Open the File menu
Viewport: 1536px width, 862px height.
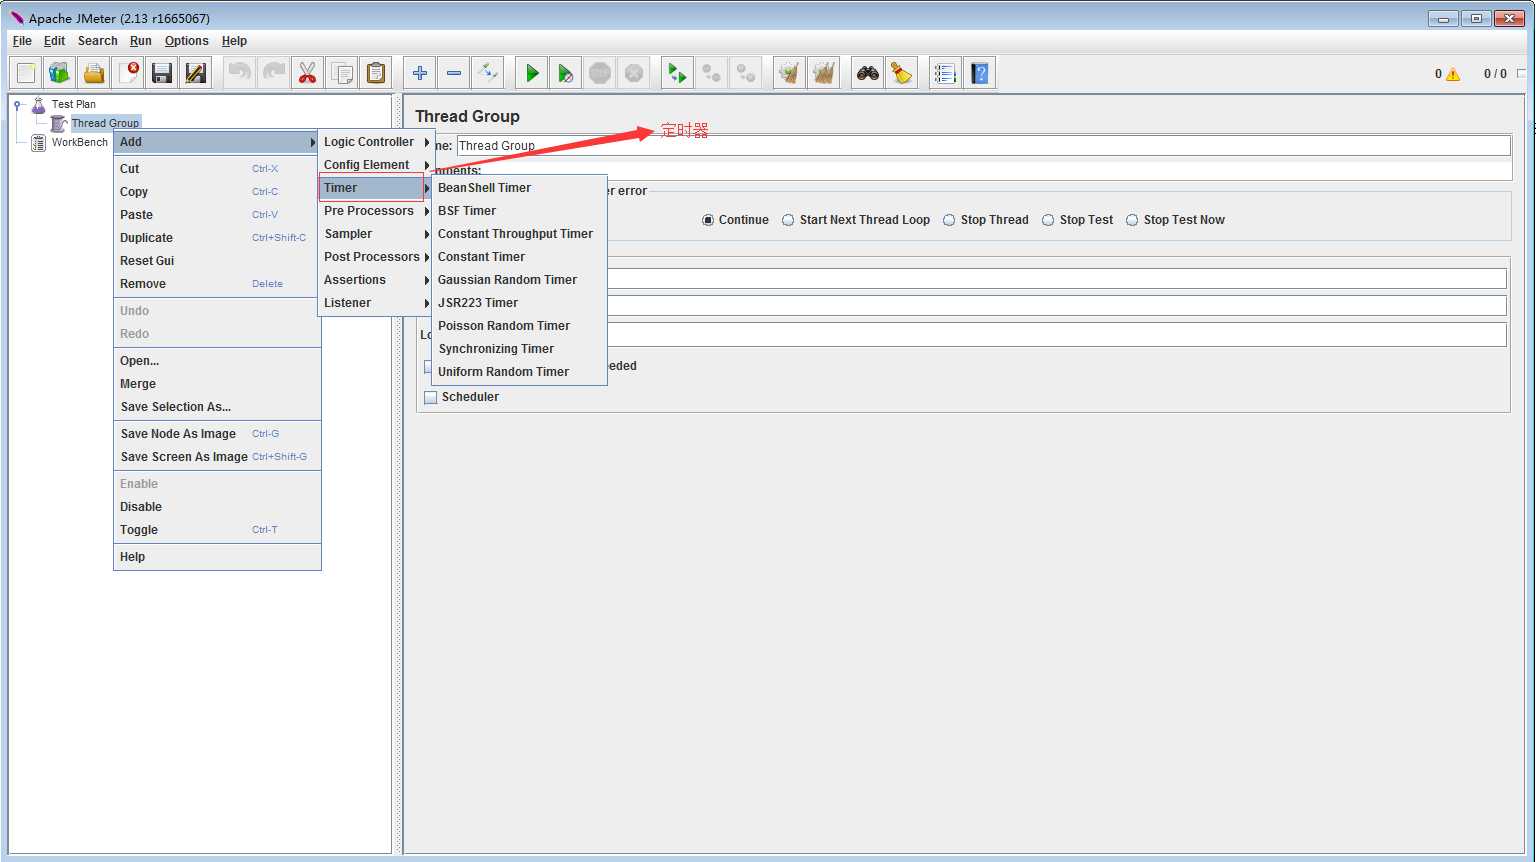pyautogui.click(x=22, y=41)
